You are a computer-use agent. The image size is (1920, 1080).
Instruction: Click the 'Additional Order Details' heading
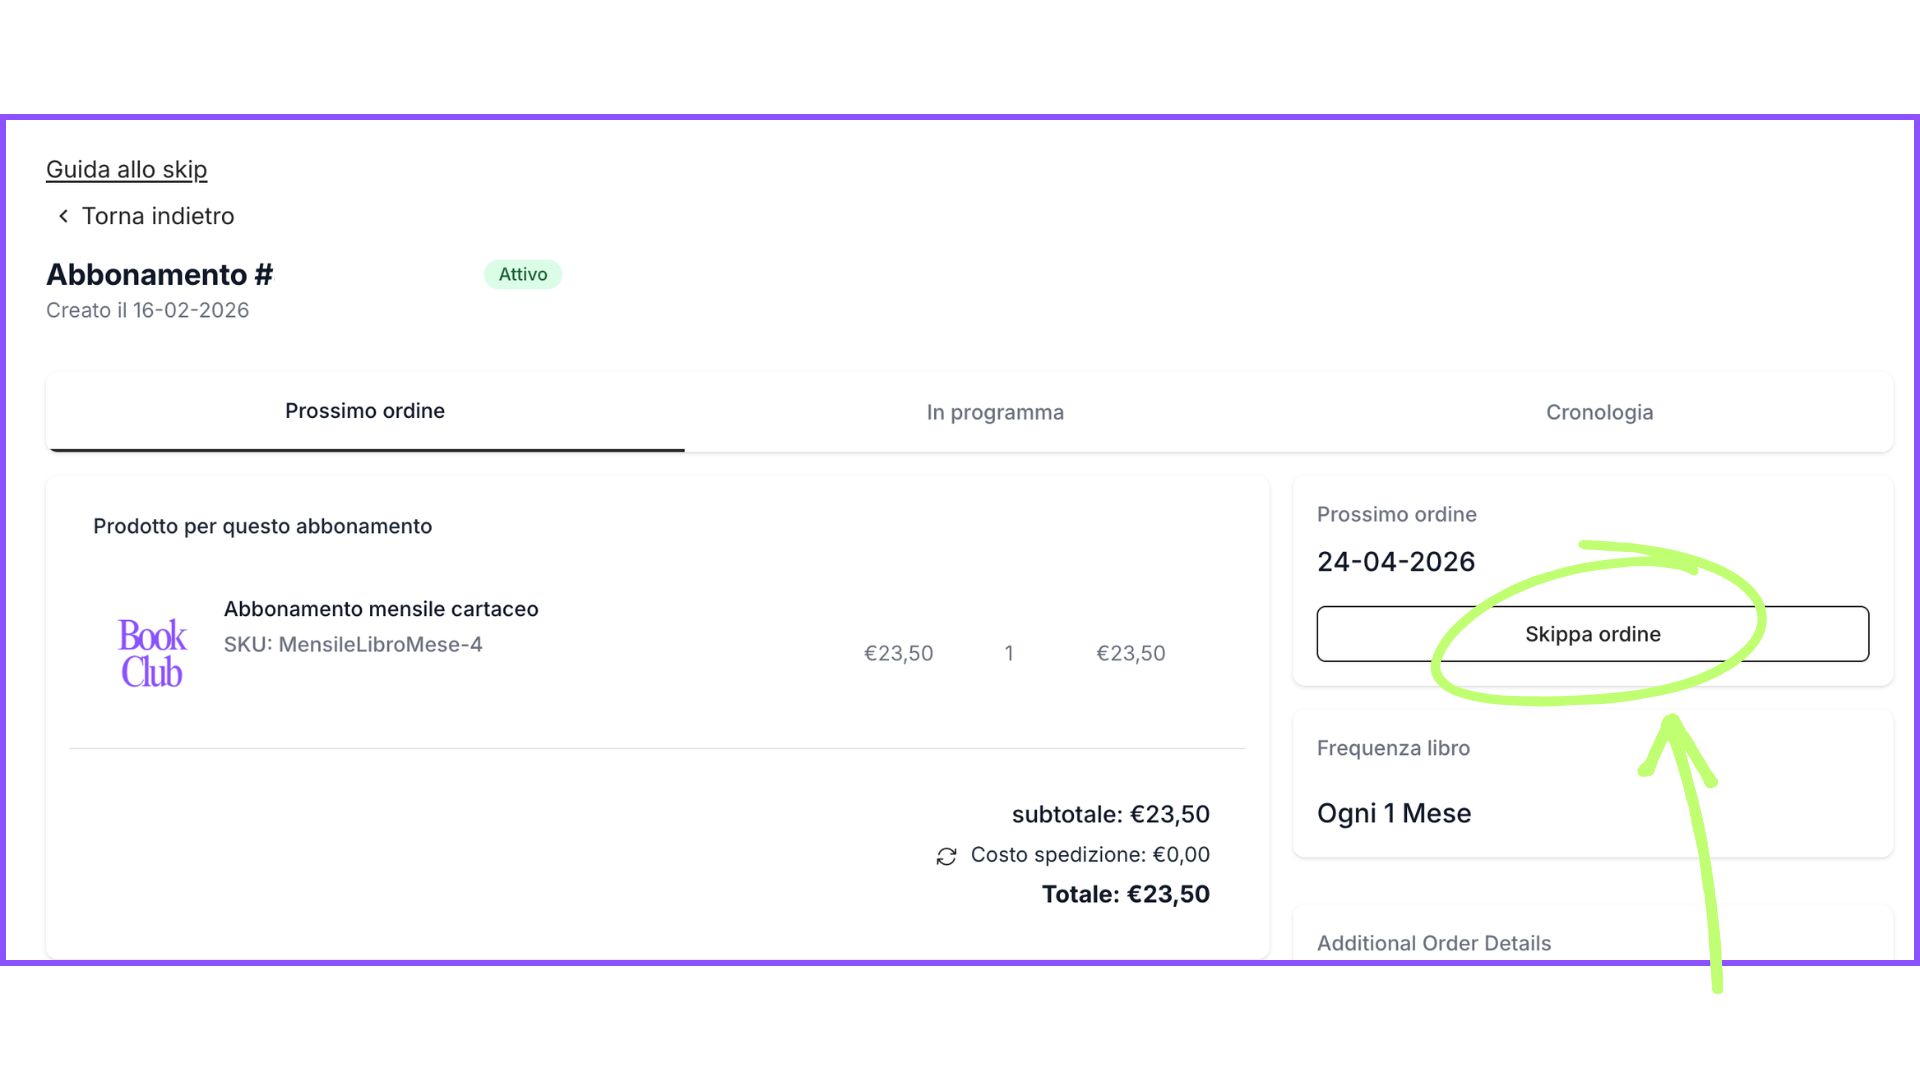1434,943
